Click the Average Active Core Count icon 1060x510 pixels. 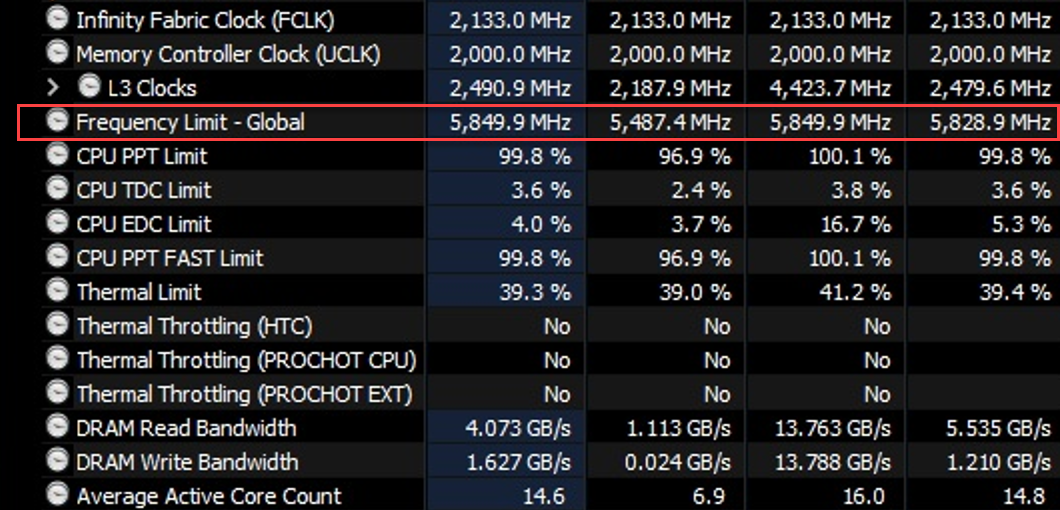[x=58, y=494]
